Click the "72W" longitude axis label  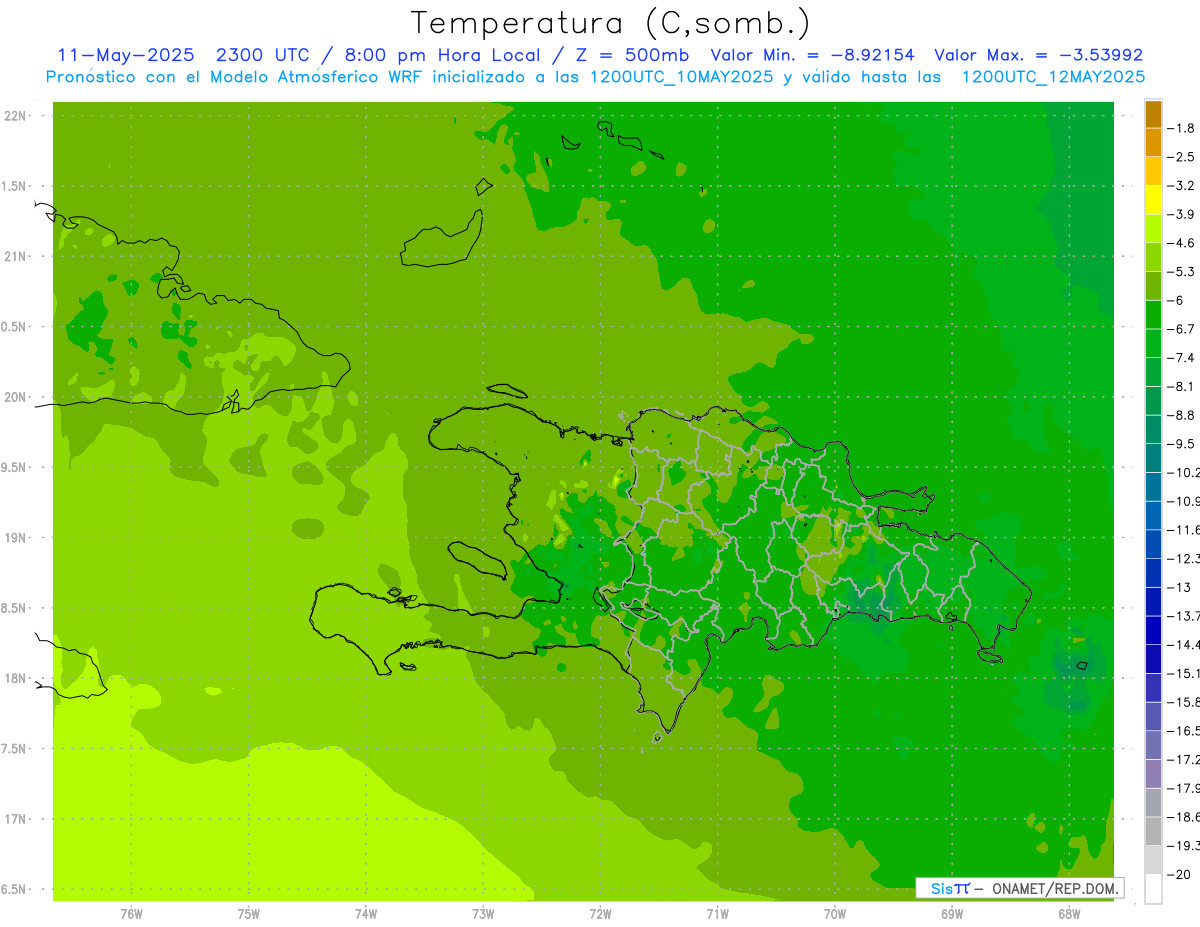pyautogui.click(x=600, y=914)
